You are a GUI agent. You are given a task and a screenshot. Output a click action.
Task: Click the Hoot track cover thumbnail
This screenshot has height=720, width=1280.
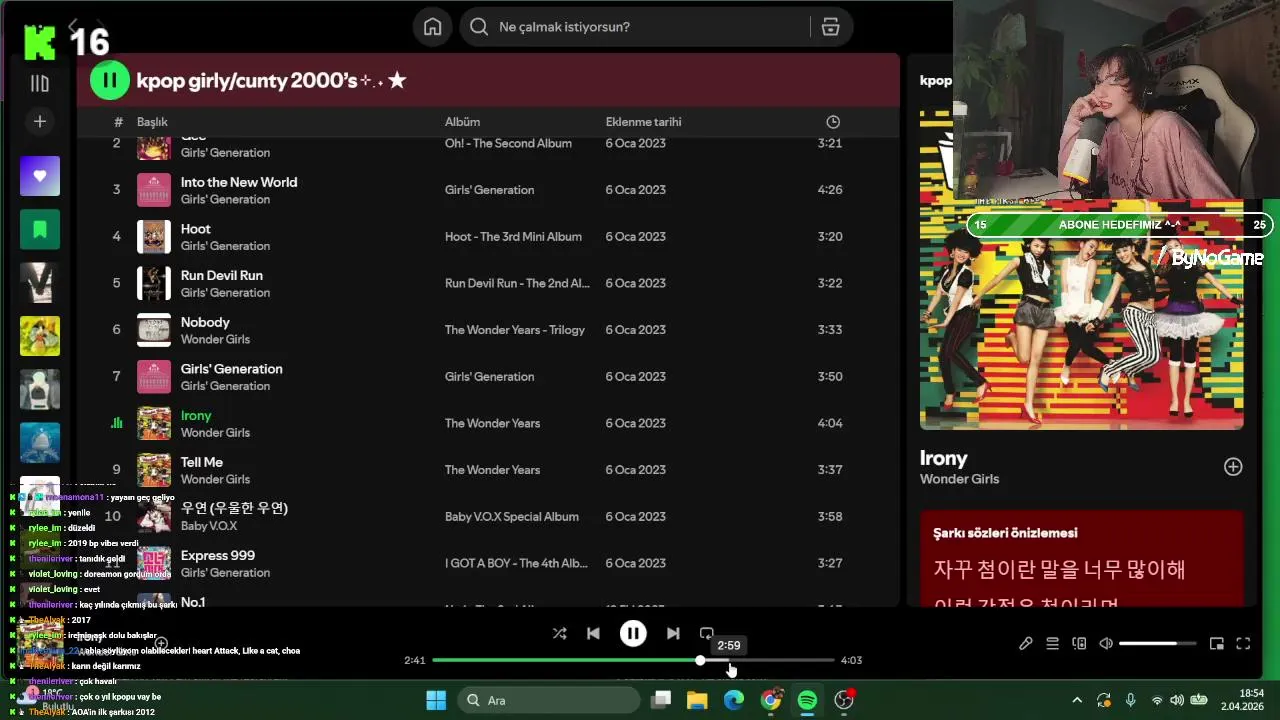154,237
